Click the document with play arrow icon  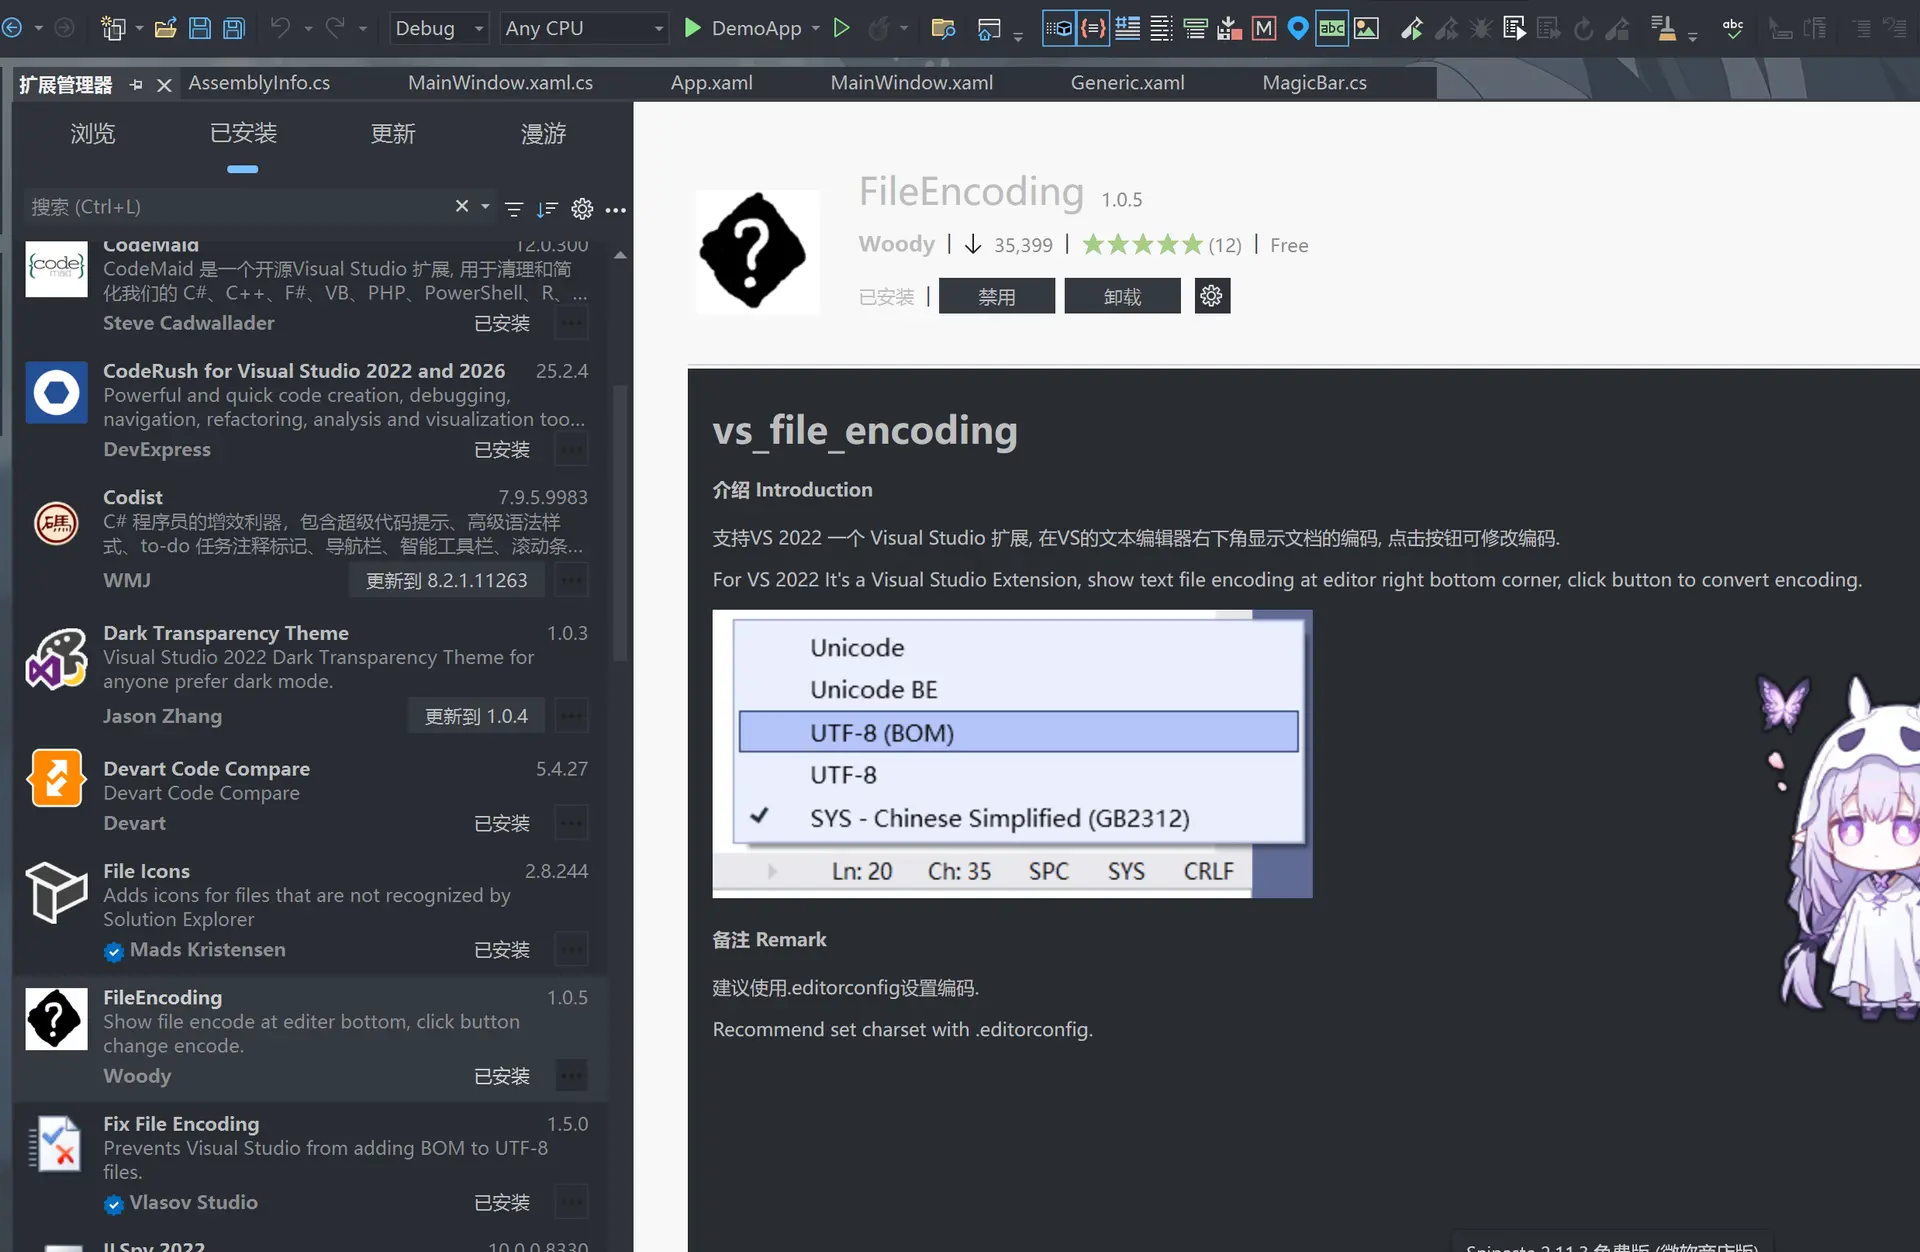[1514, 28]
